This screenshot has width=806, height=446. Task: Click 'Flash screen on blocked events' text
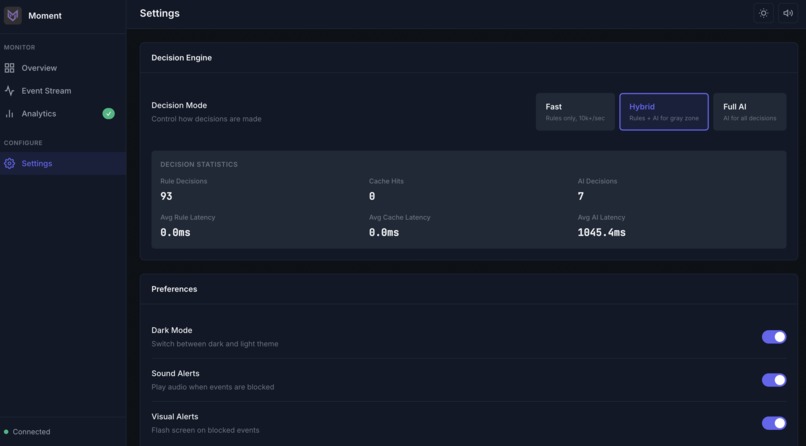pyautogui.click(x=205, y=430)
